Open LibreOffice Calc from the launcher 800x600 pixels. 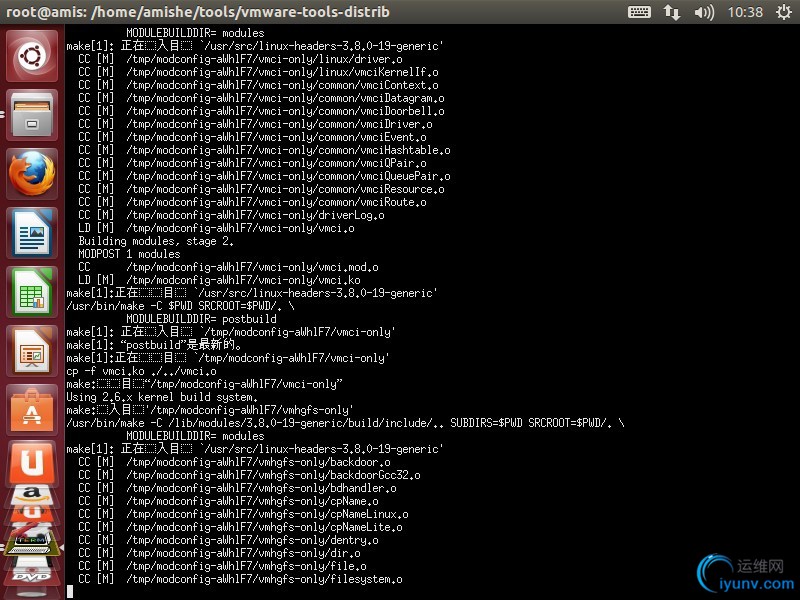click(x=32, y=292)
